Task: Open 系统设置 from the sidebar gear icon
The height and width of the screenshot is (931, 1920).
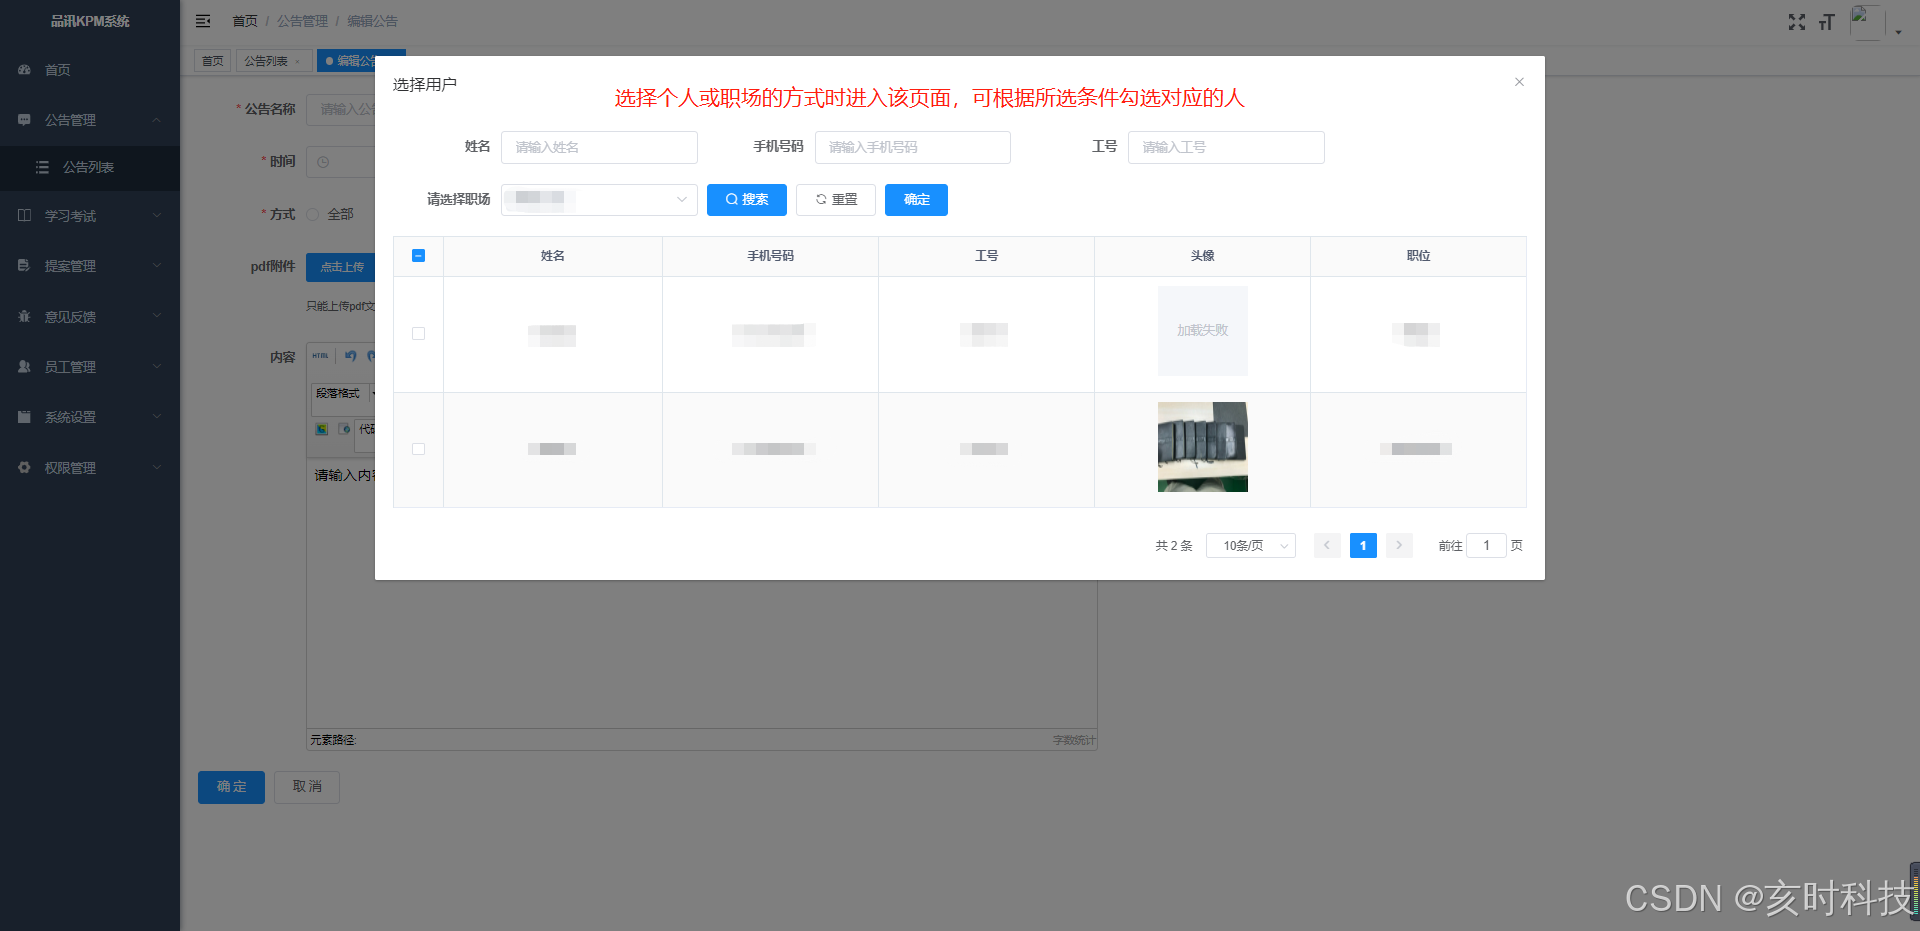Action: [24, 417]
